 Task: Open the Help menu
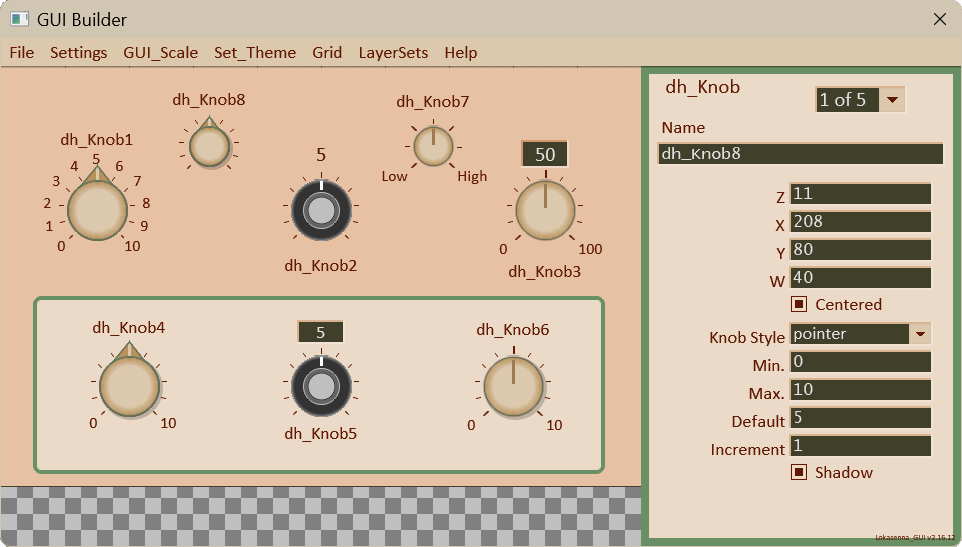(x=461, y=53)
